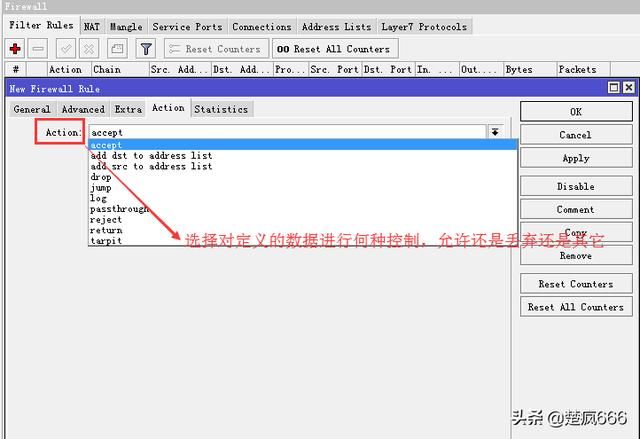Click the minus remove rule icon
This screenshot has width=640, height=439.
pyautogui.click(x=38, y=49)
